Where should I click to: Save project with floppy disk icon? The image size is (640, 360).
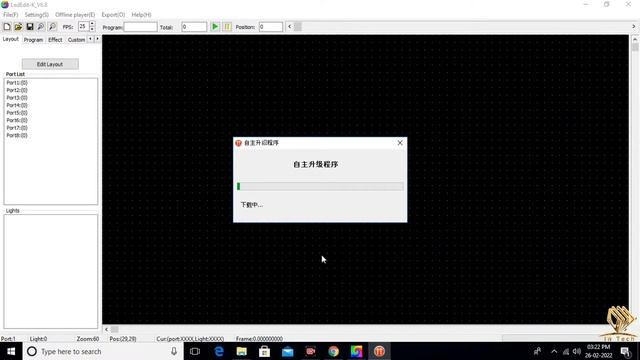(x=30, y=27)
